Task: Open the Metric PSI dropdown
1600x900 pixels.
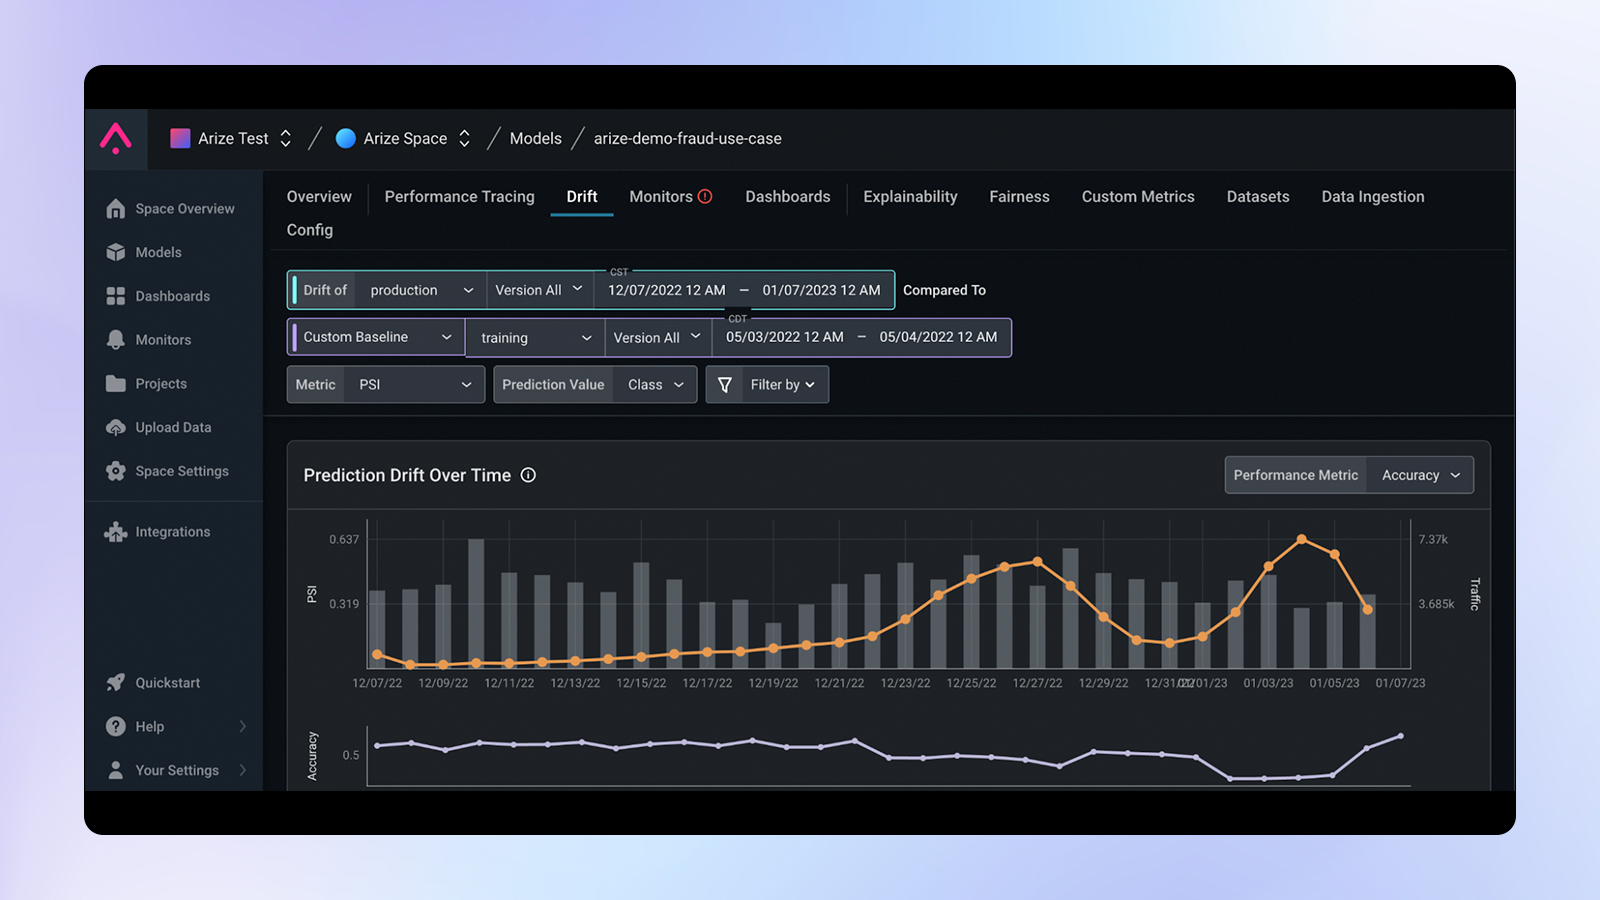Action: 415,384
